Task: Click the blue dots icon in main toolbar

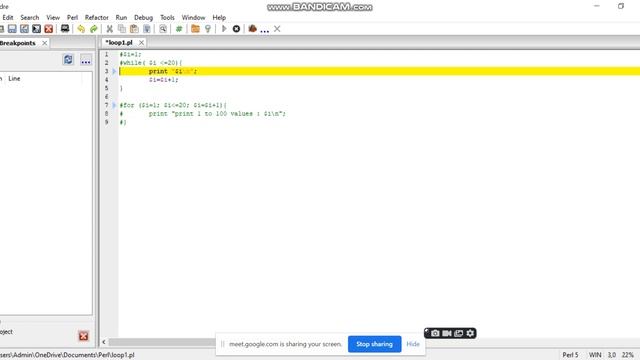Action: (x=264, y=30)
